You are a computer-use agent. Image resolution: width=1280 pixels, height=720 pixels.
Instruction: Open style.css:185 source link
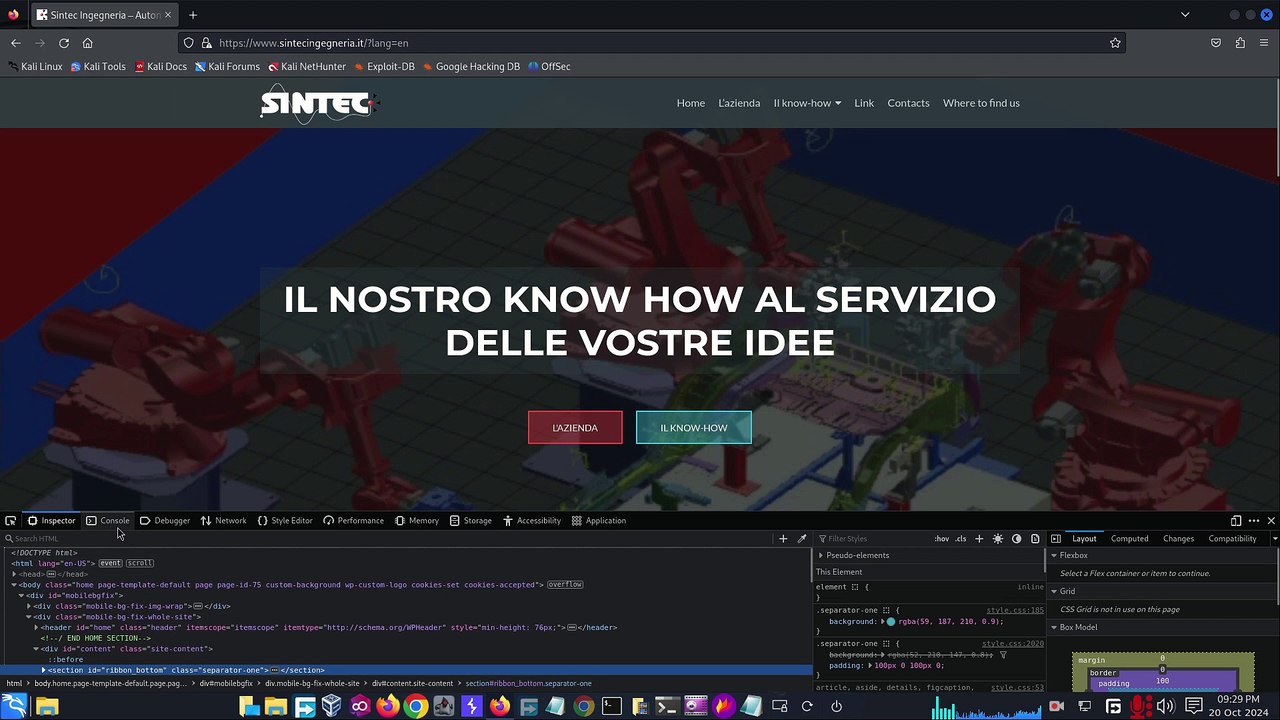(x=1015, y=610)
